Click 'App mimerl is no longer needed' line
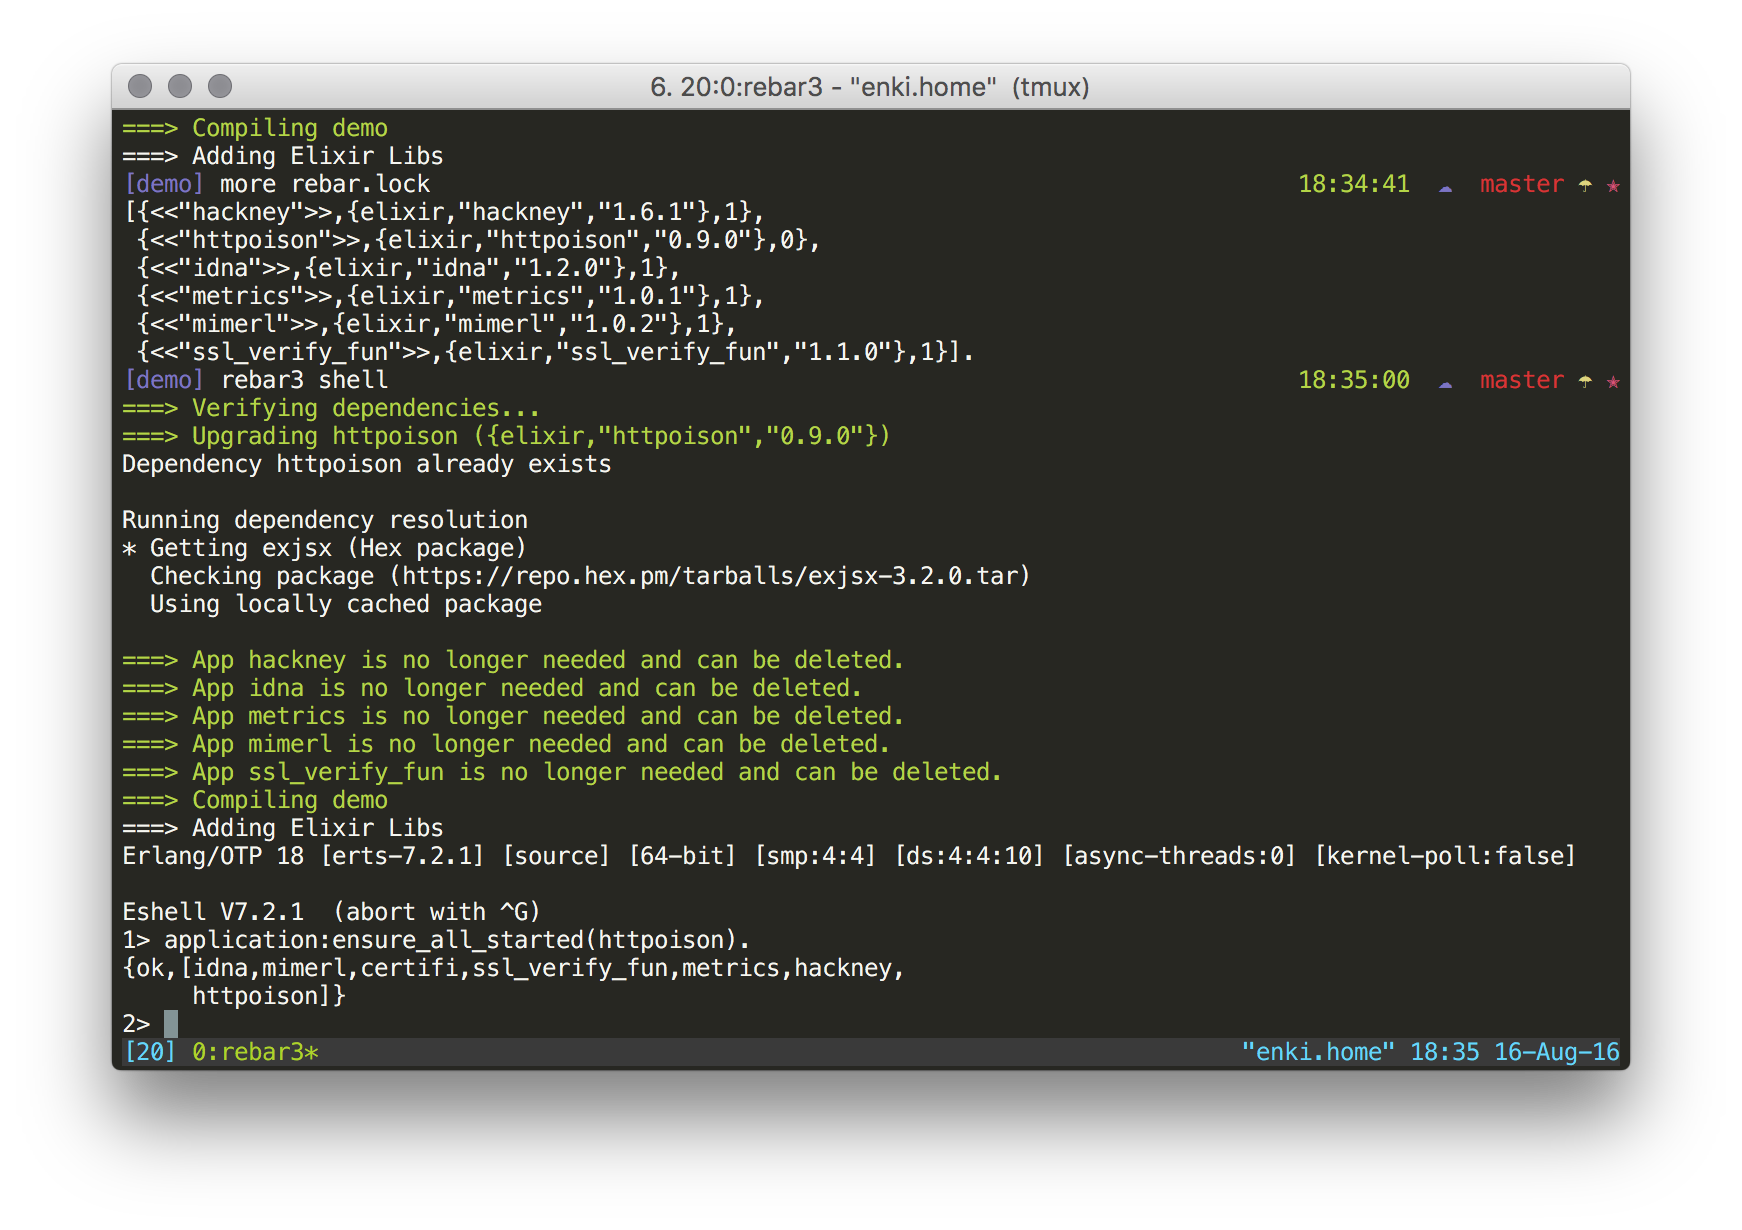1742x1230 pixels. coord(506,744)
